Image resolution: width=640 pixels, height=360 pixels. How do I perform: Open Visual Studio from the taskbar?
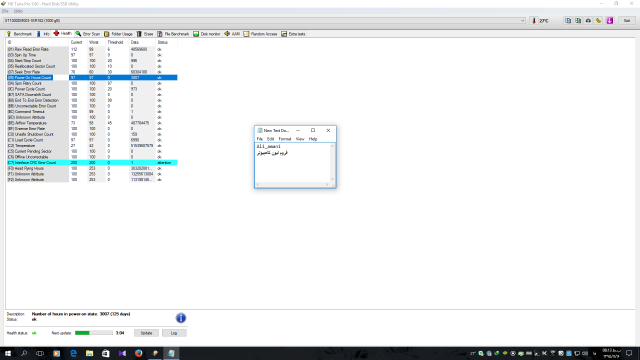[122, 353]
